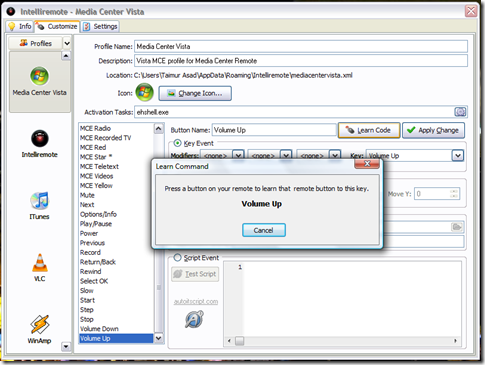Image resolution: width=485 pixels, height=365 pixels.
Task: Click the AutoIt logo icon
Action: [194, 319]
